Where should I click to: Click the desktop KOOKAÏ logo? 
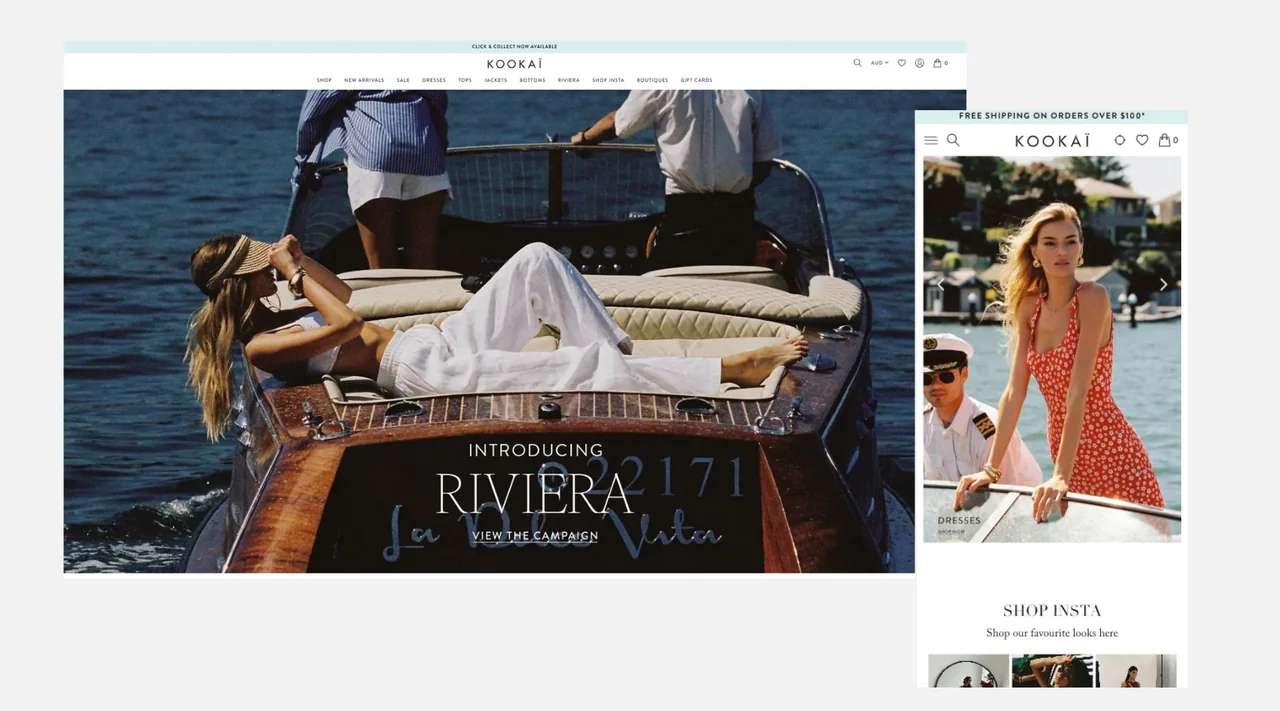point(515,64)
